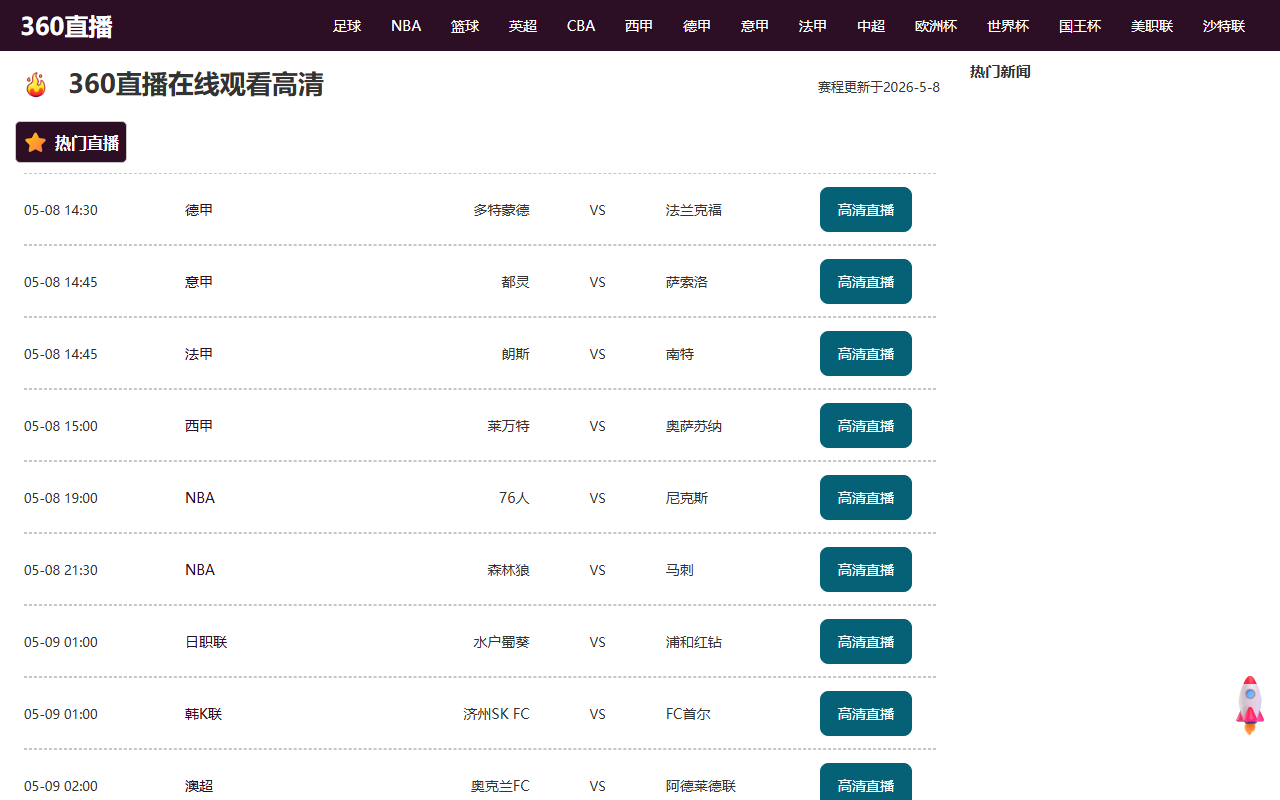Click the 热门直播 tab label

(87, 143)
